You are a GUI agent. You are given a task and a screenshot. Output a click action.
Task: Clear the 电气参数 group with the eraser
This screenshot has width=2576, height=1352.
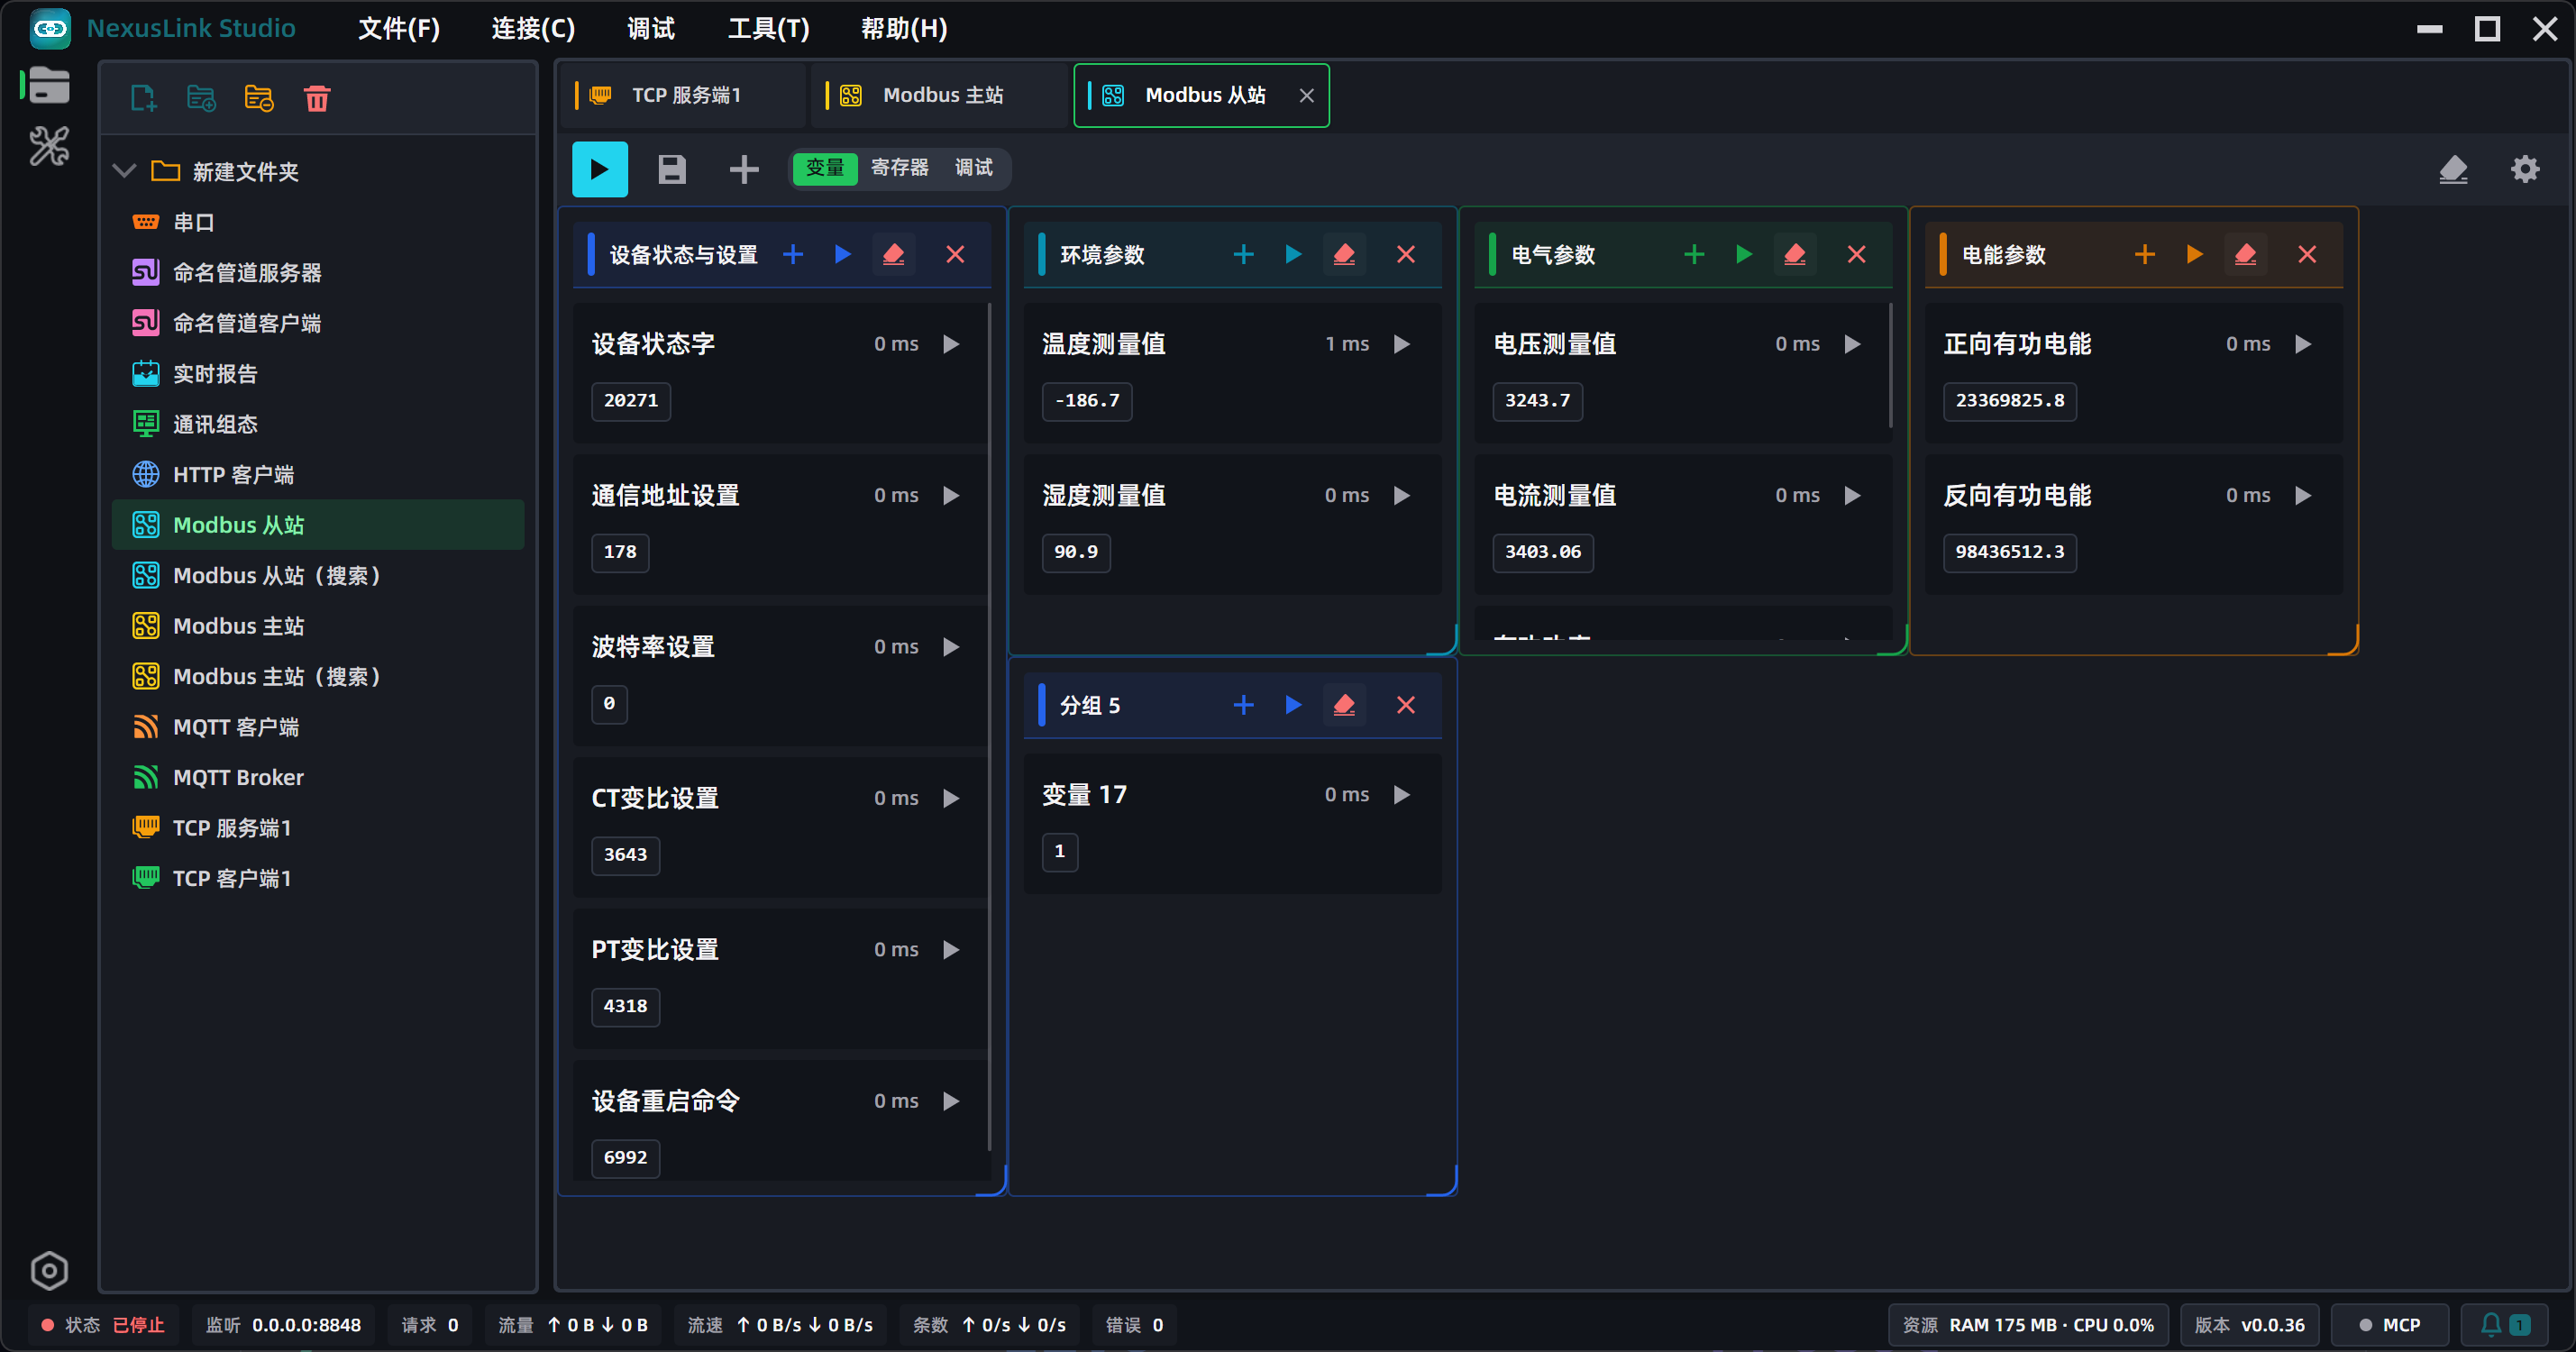(1795, 255)
